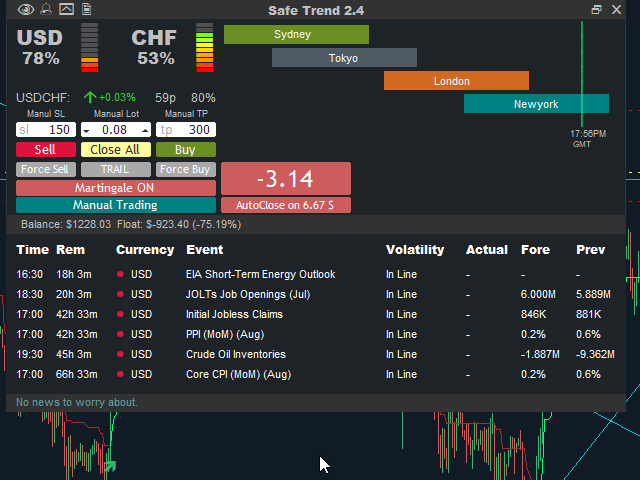This screenshot has width=640, height=480.
Task: Click the CHF strength meter bars
Action: (x=204, y=47)
